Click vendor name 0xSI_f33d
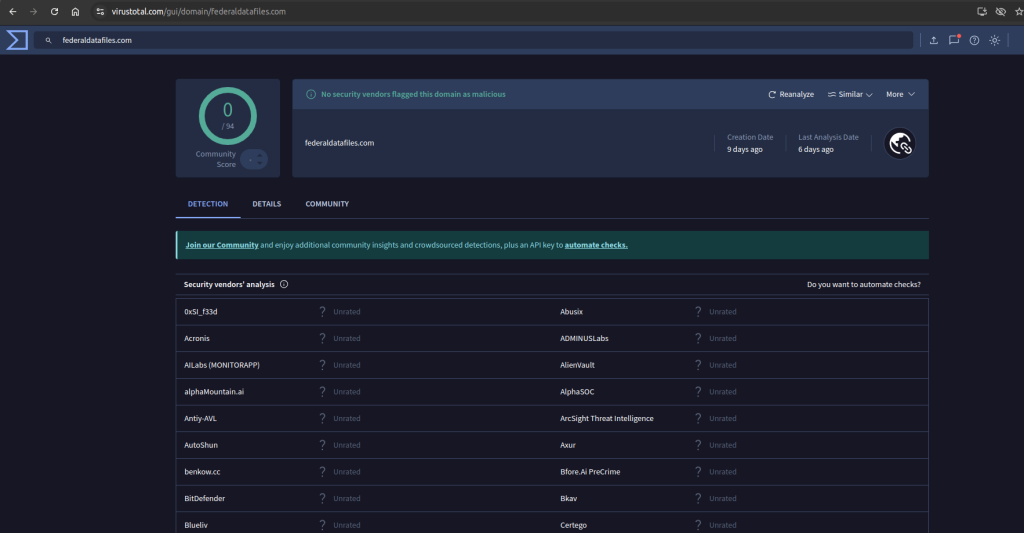 [x=200, y=312]
